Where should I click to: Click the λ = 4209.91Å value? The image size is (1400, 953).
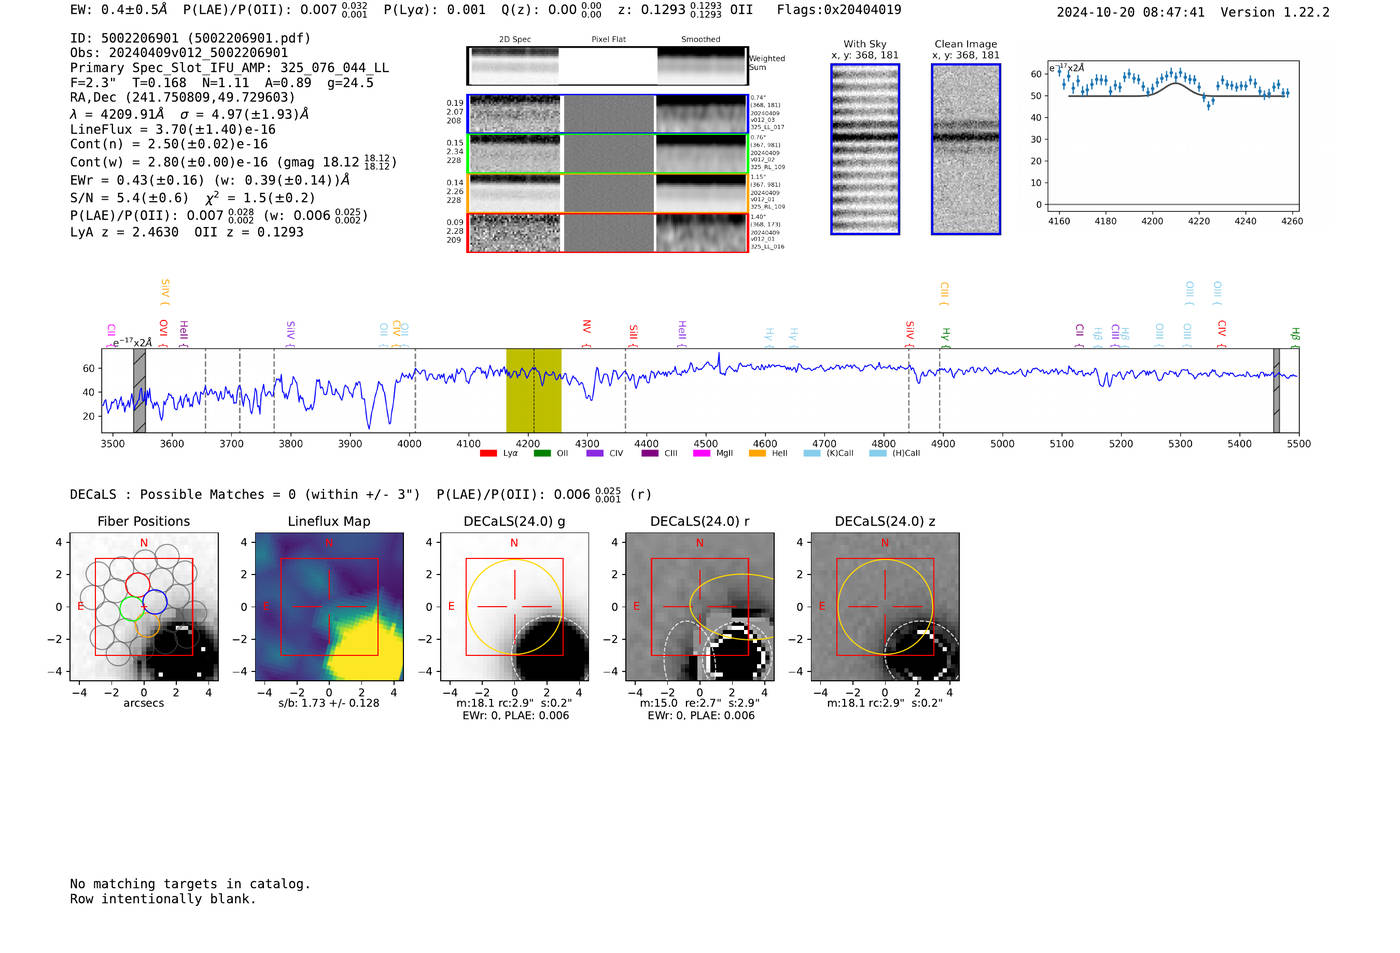pos(117,114)
